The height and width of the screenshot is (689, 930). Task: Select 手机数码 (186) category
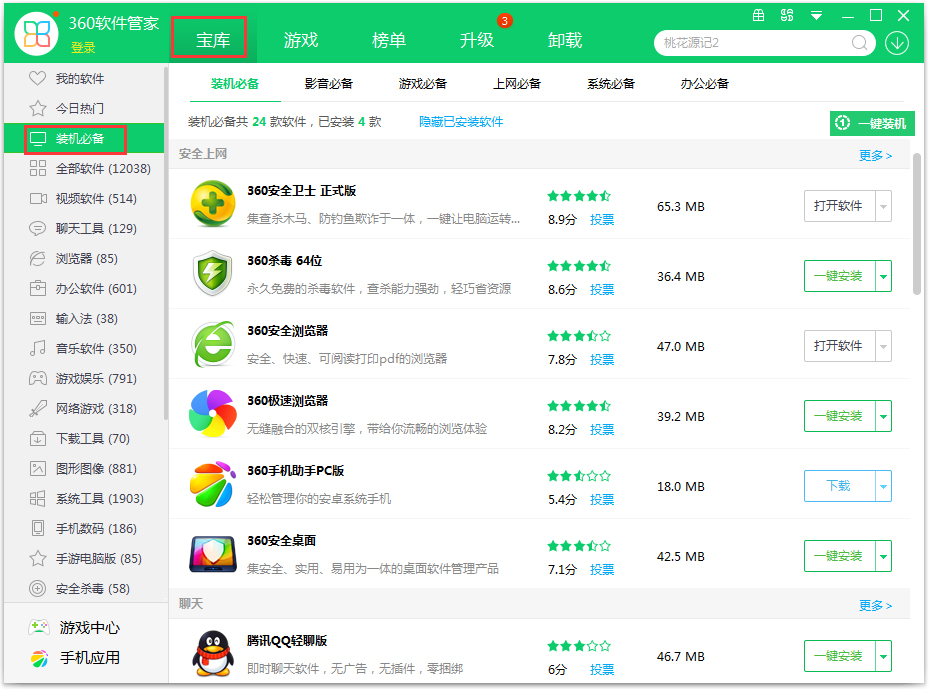click(x=84, y=528)
